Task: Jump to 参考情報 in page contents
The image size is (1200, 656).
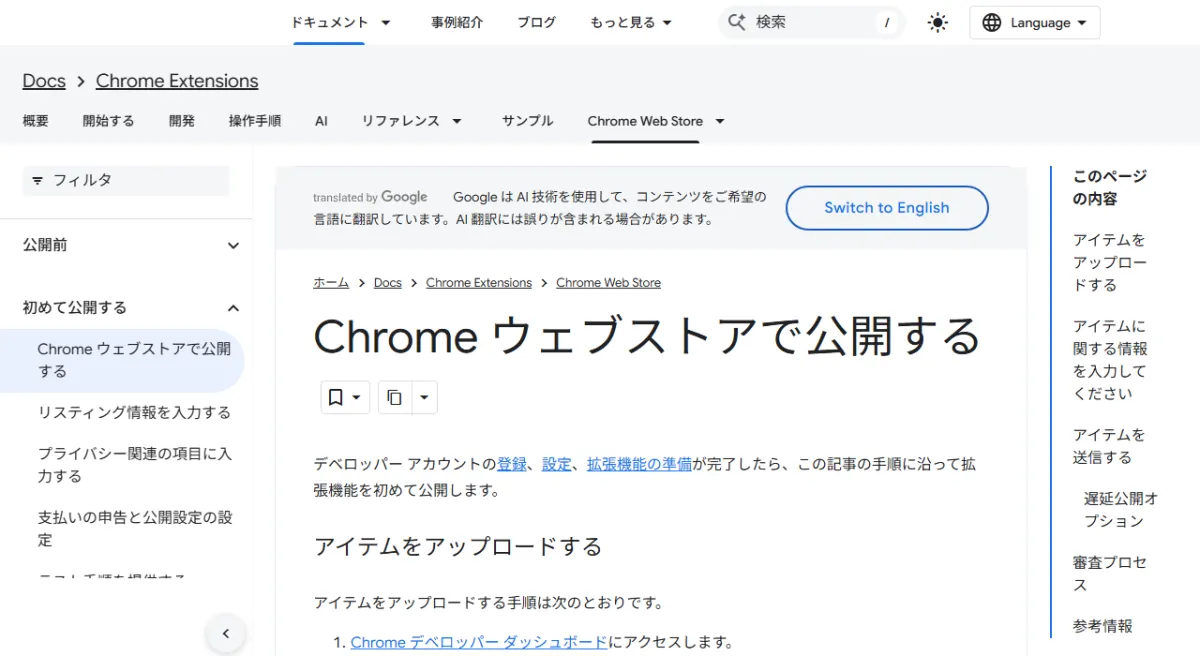Action: pos(1103,626)
